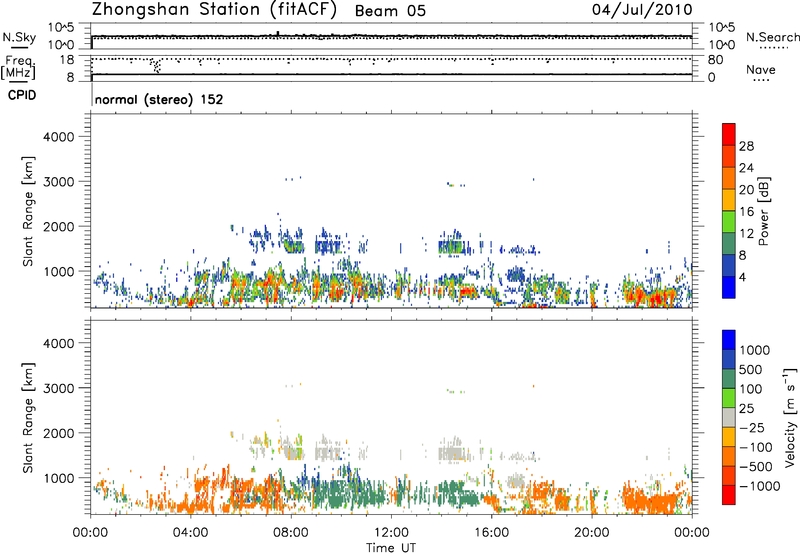The height and width of the screenshot is (554, 800).
Task: Pick the light green segment of Velocity colorbar
Action: tap(729, 398)
